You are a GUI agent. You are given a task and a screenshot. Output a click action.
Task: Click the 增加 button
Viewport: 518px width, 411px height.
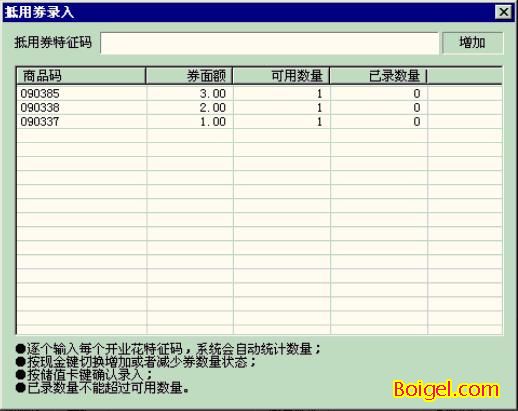tap(472, 43)
